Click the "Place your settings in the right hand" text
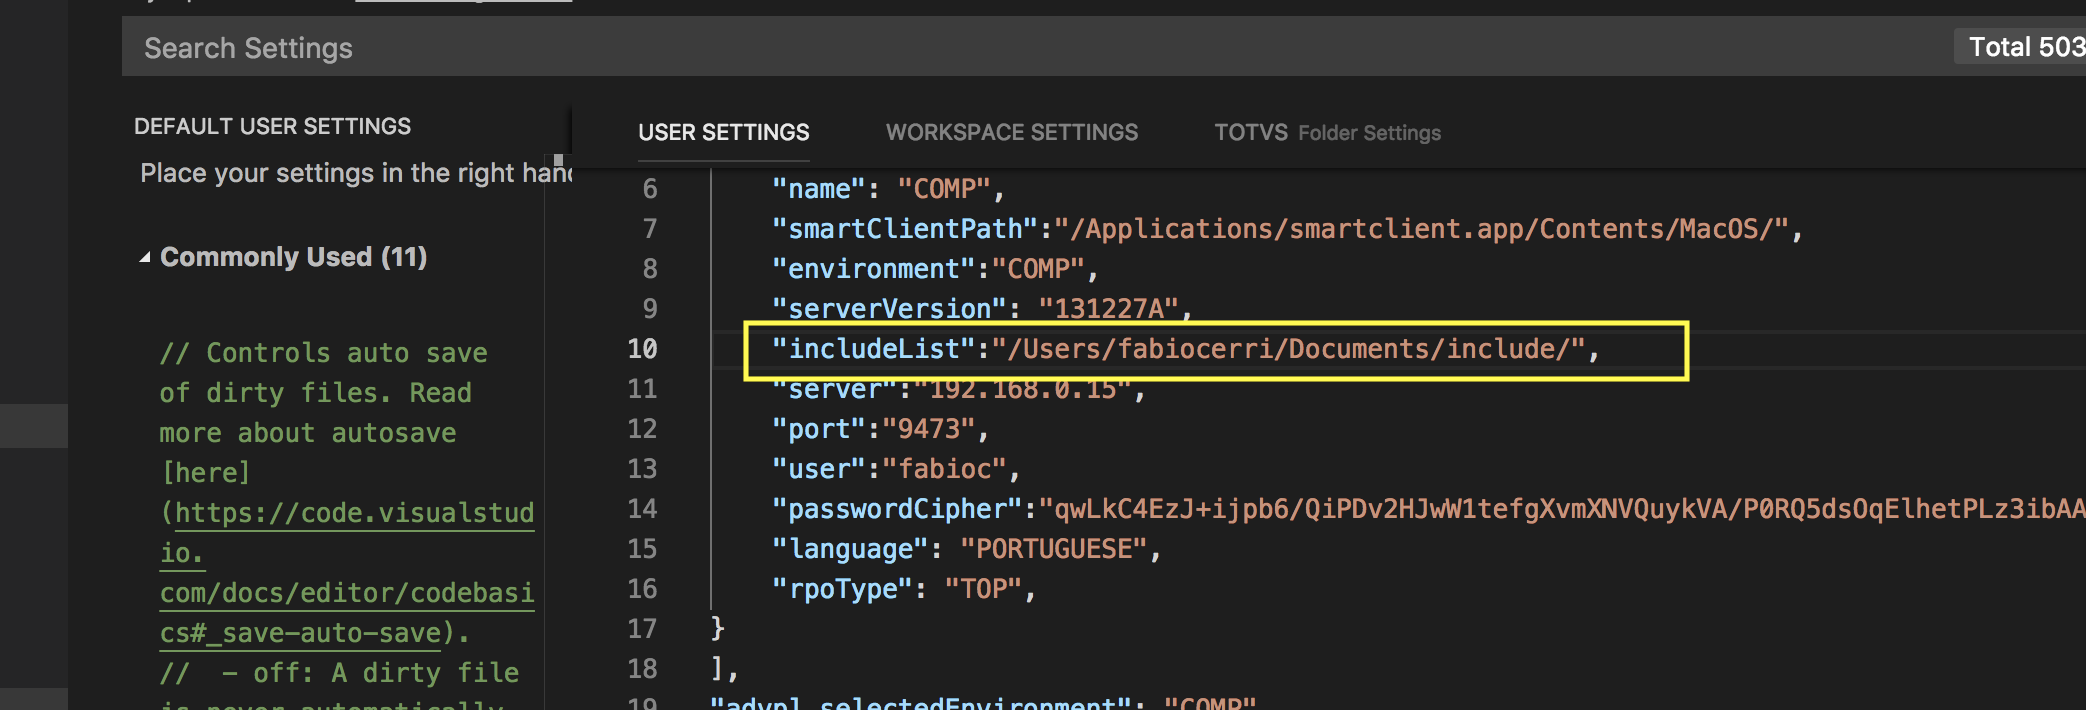2086x710 pixels. [x=356, y=173]
